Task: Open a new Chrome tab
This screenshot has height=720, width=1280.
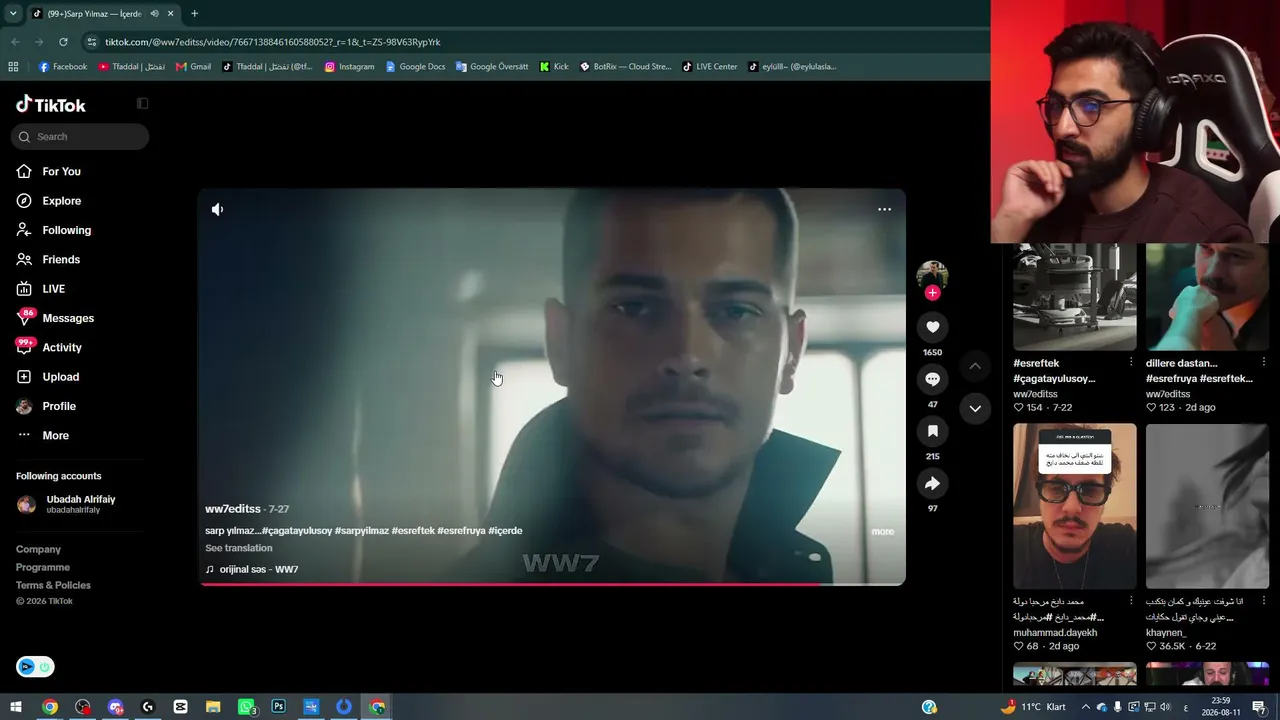Action: coord(194,14)
